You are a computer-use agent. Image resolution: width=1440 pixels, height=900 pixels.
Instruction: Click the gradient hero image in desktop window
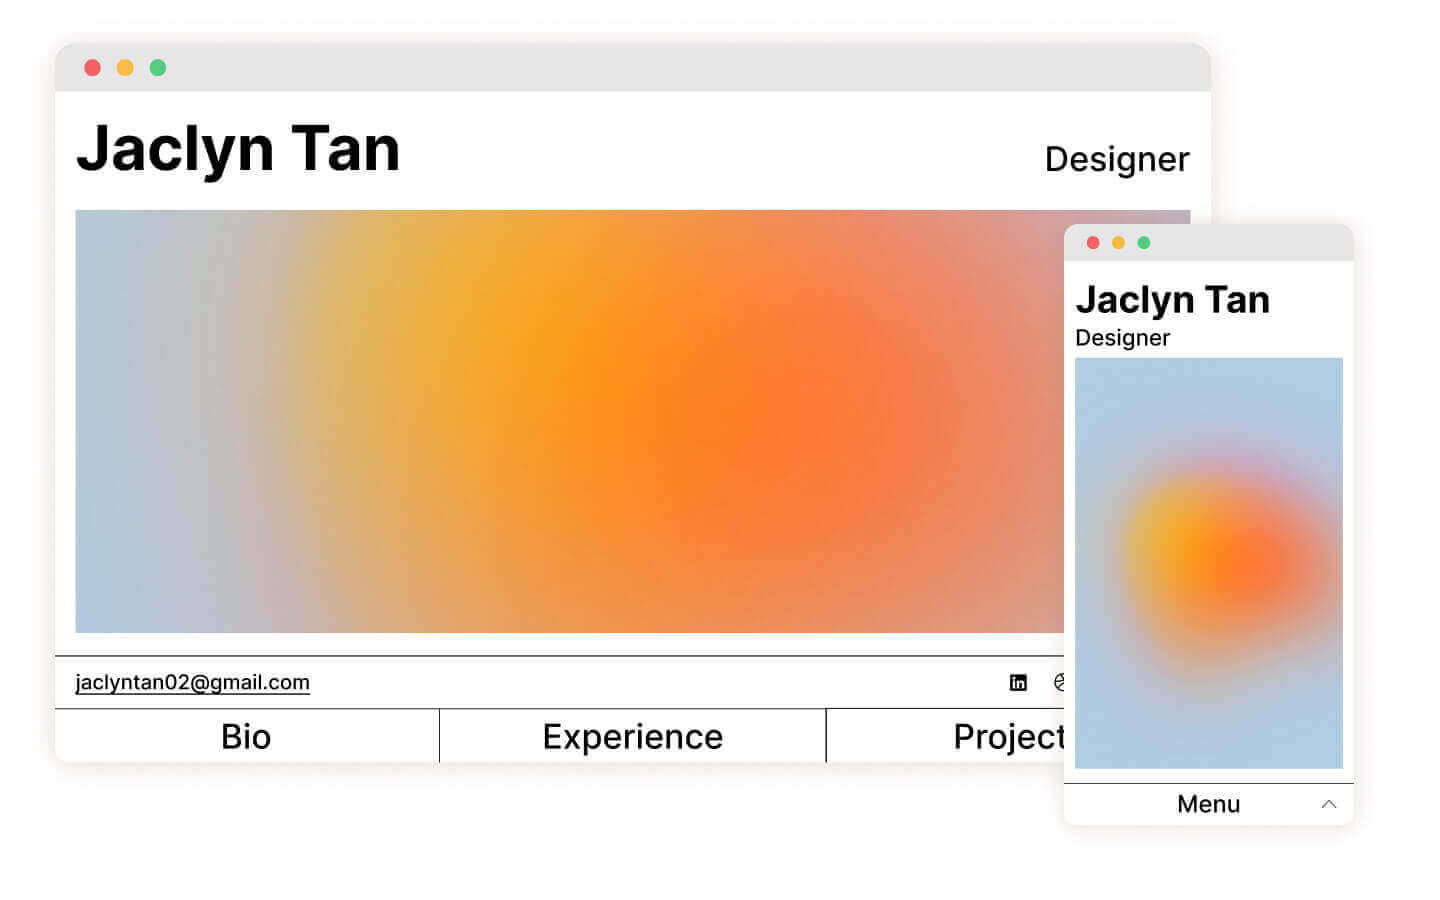pos(570,421)
